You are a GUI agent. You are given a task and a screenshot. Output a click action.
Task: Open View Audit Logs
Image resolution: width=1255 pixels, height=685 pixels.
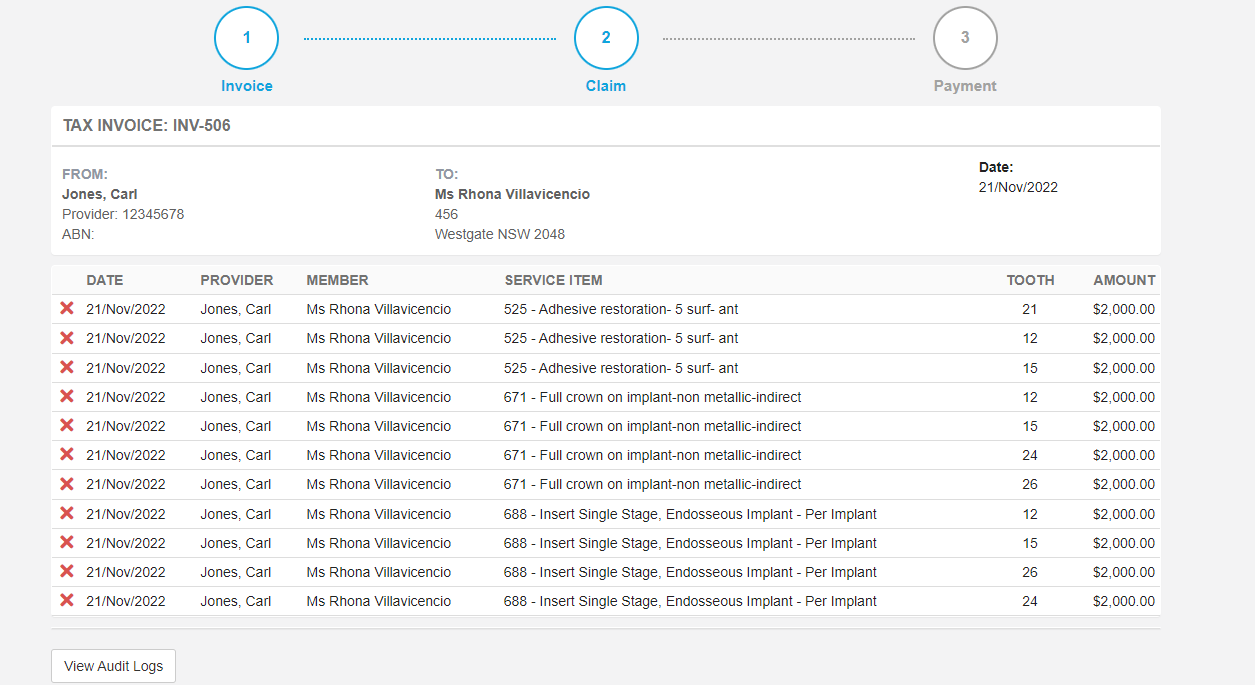coord(113,665)
